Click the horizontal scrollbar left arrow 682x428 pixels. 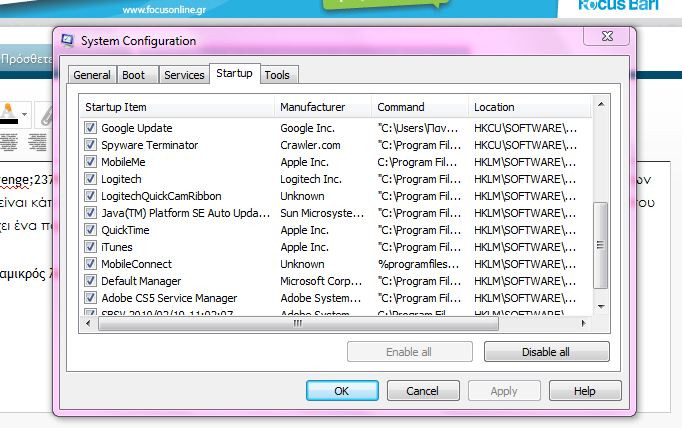[89, 323]
